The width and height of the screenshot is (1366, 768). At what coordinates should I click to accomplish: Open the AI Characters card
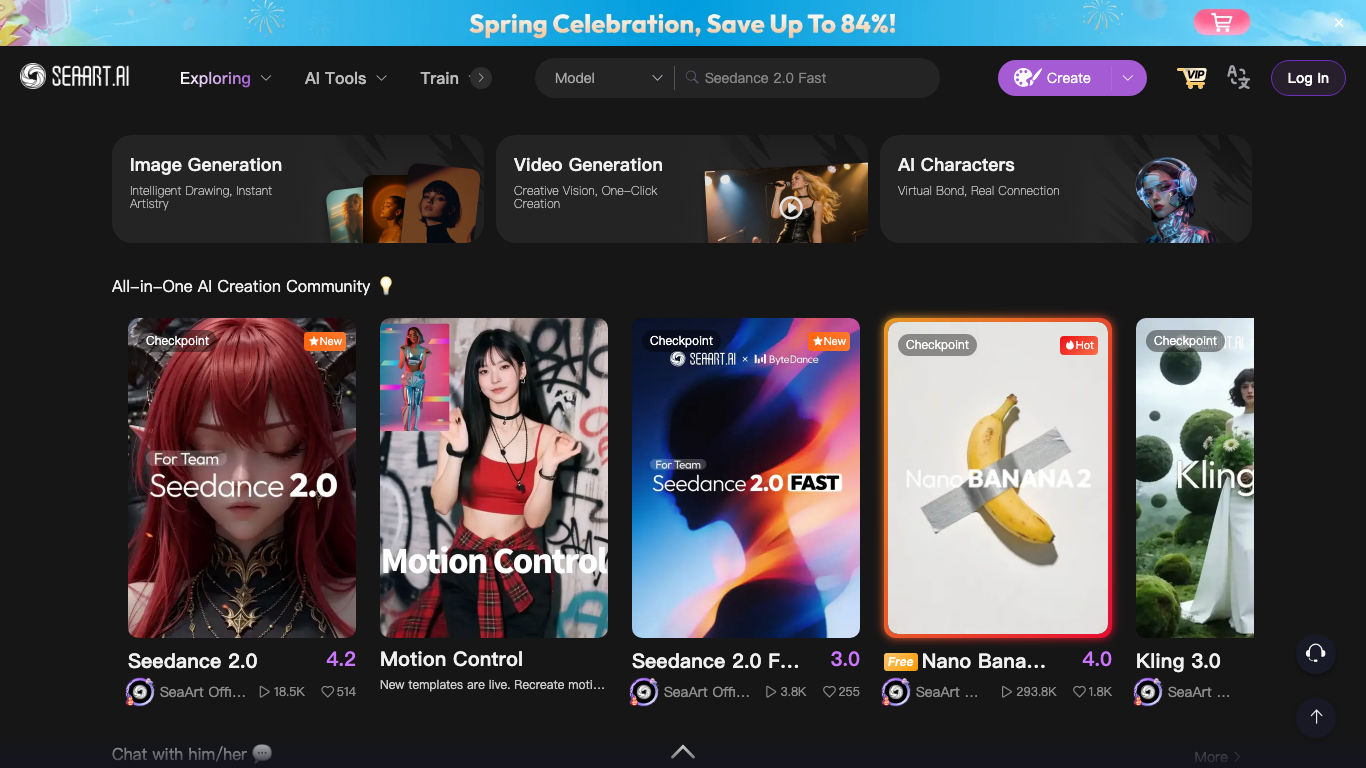[x=1066, y=189]
